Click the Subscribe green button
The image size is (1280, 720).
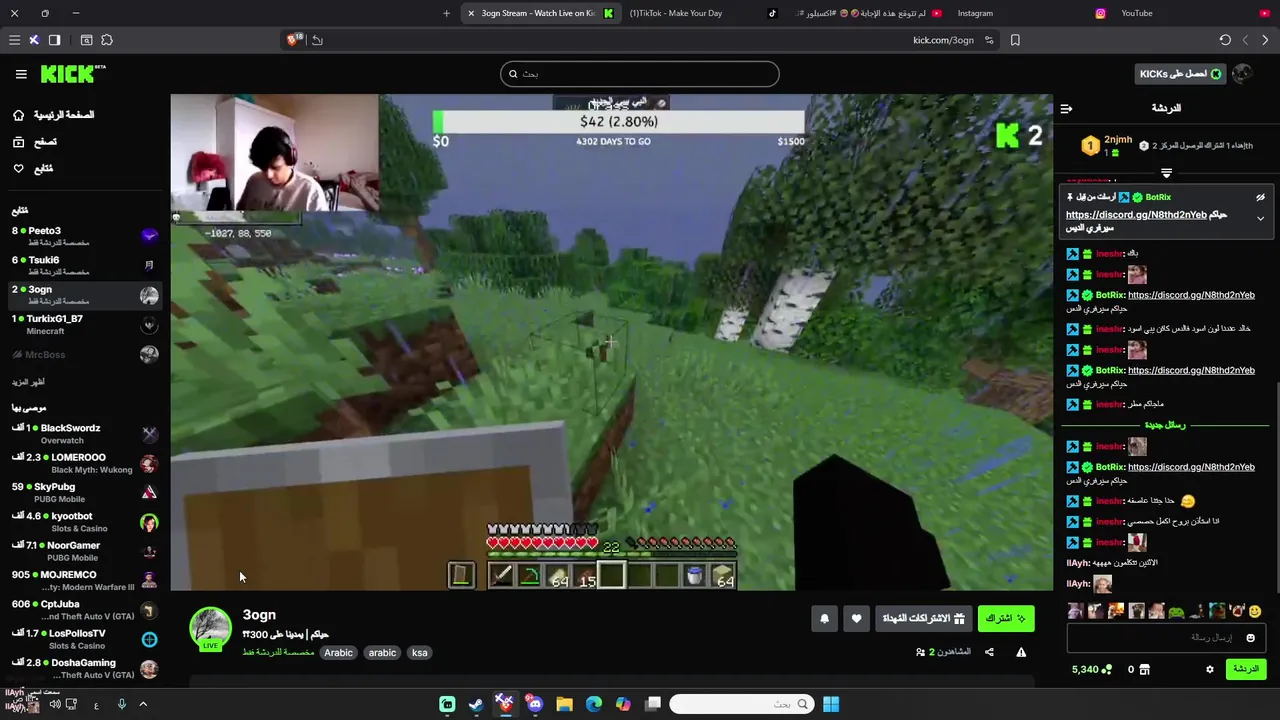pyautogui.click(x=1006, y=619)
